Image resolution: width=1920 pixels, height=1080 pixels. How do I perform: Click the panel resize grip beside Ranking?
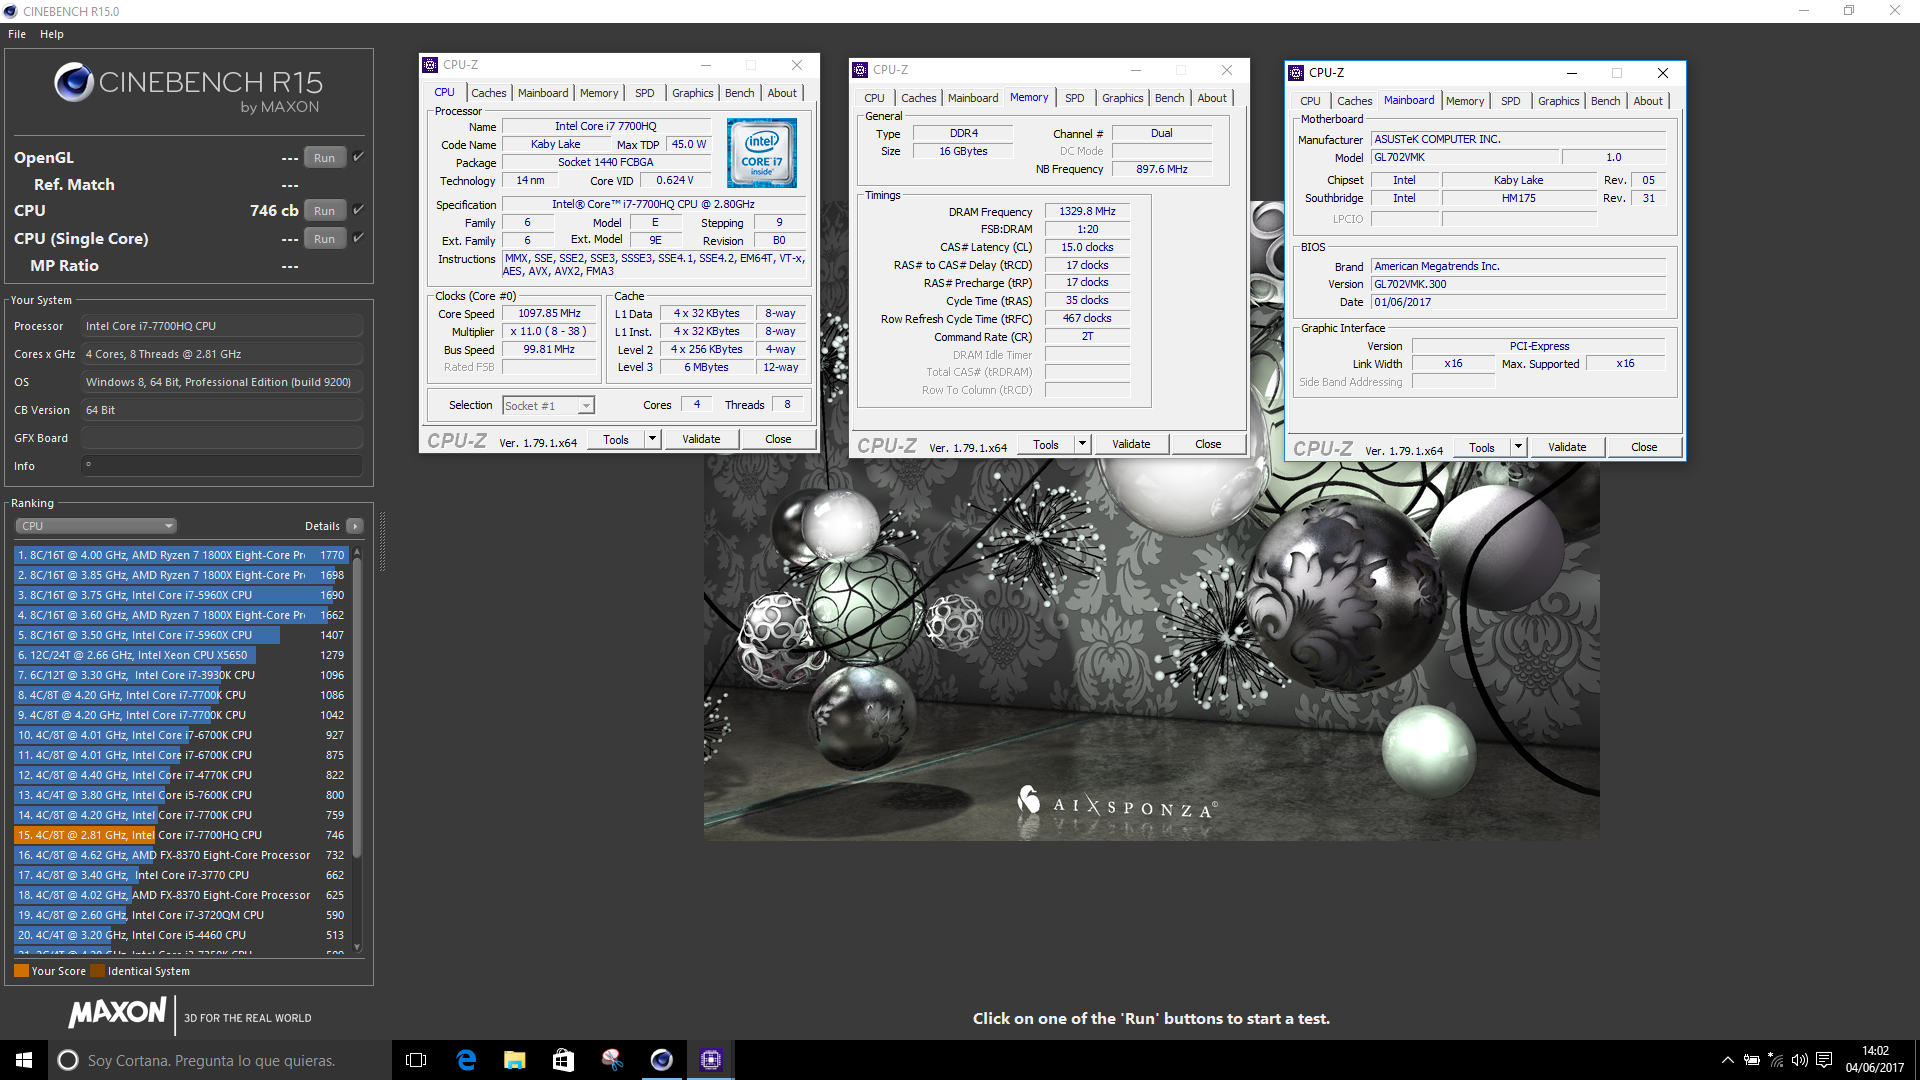382,540
